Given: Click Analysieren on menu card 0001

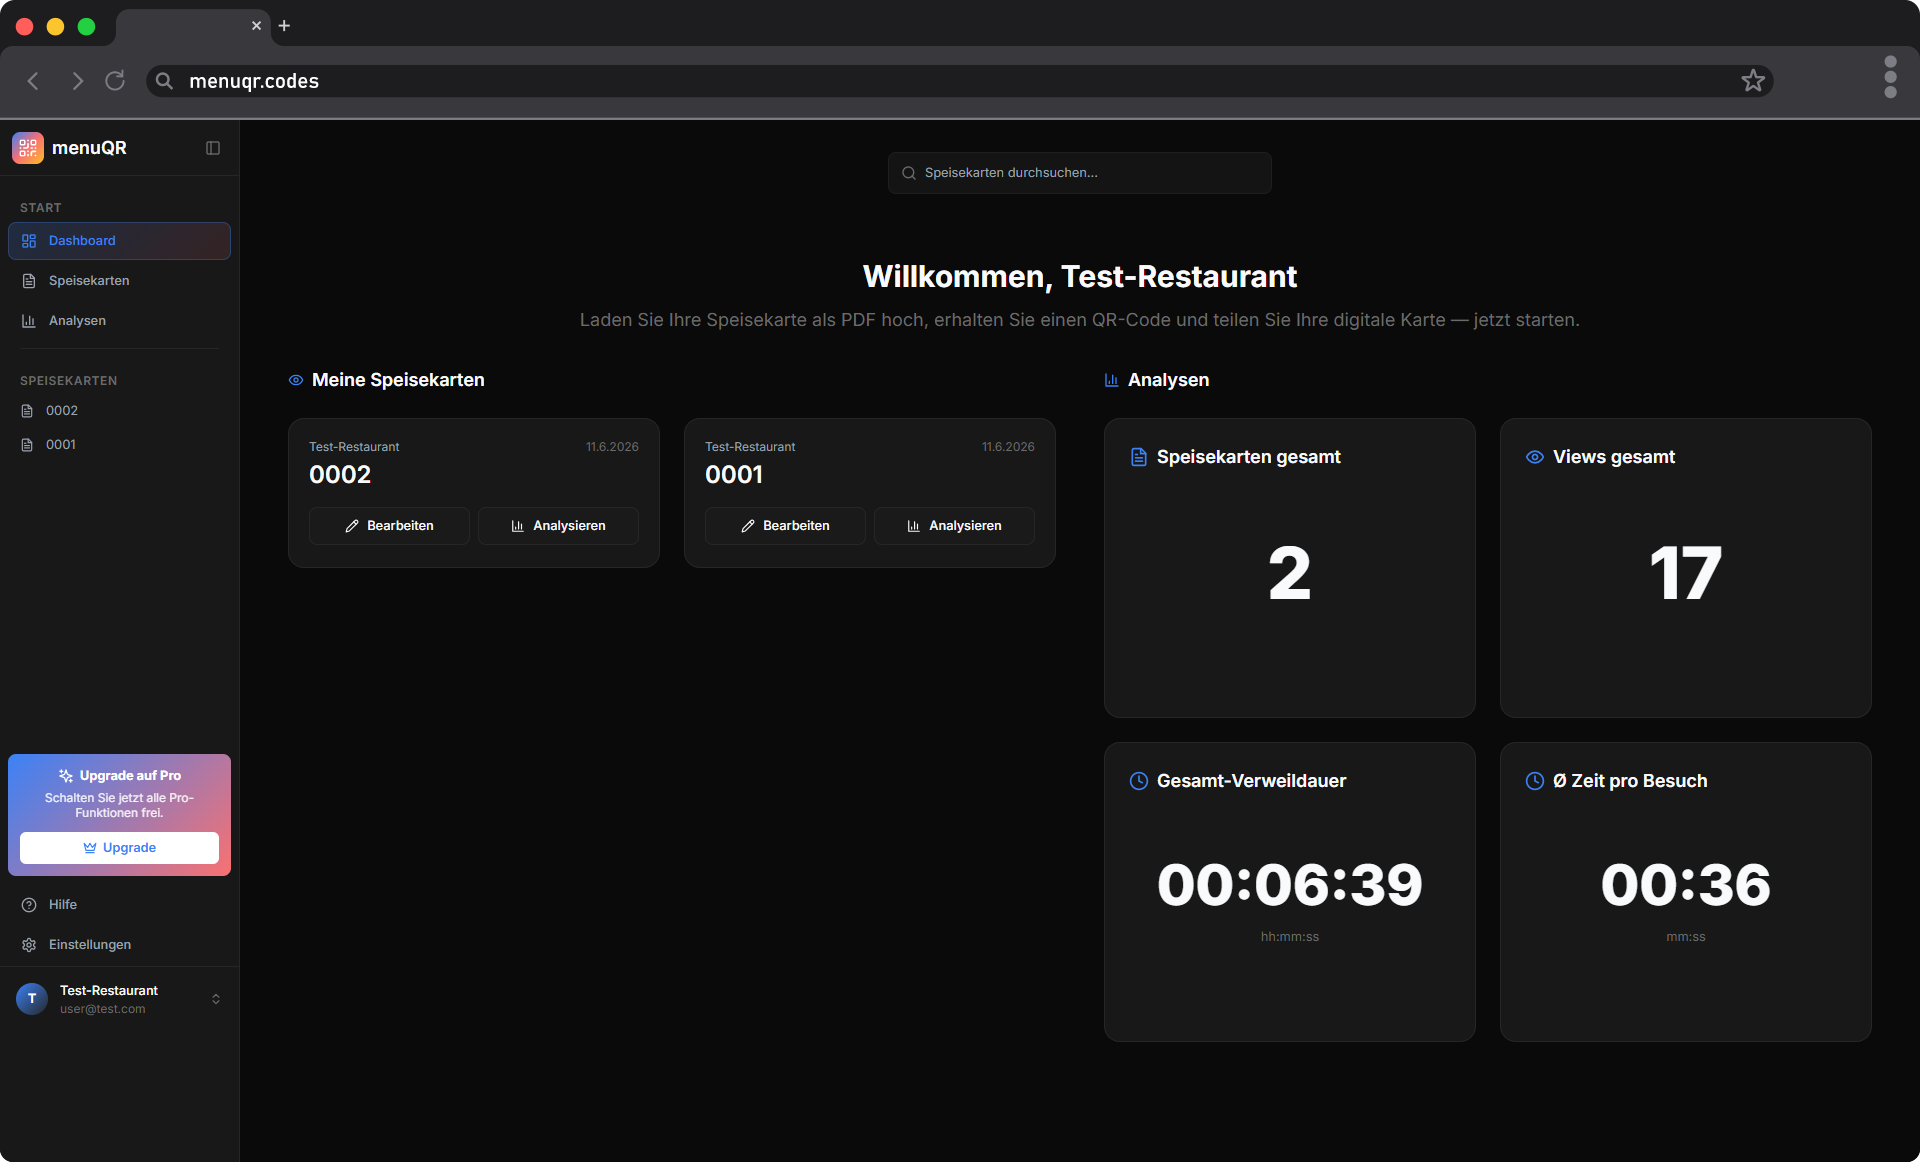Looking at the screenshot, I should pyautogui.click(x=954, y=526).
